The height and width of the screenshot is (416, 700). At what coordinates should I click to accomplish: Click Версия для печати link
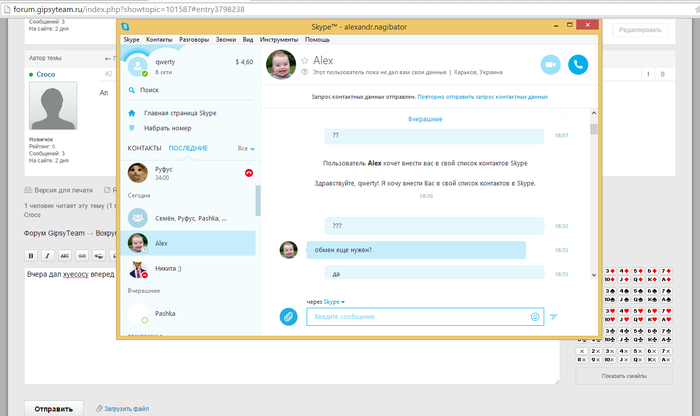pos(63,190)
